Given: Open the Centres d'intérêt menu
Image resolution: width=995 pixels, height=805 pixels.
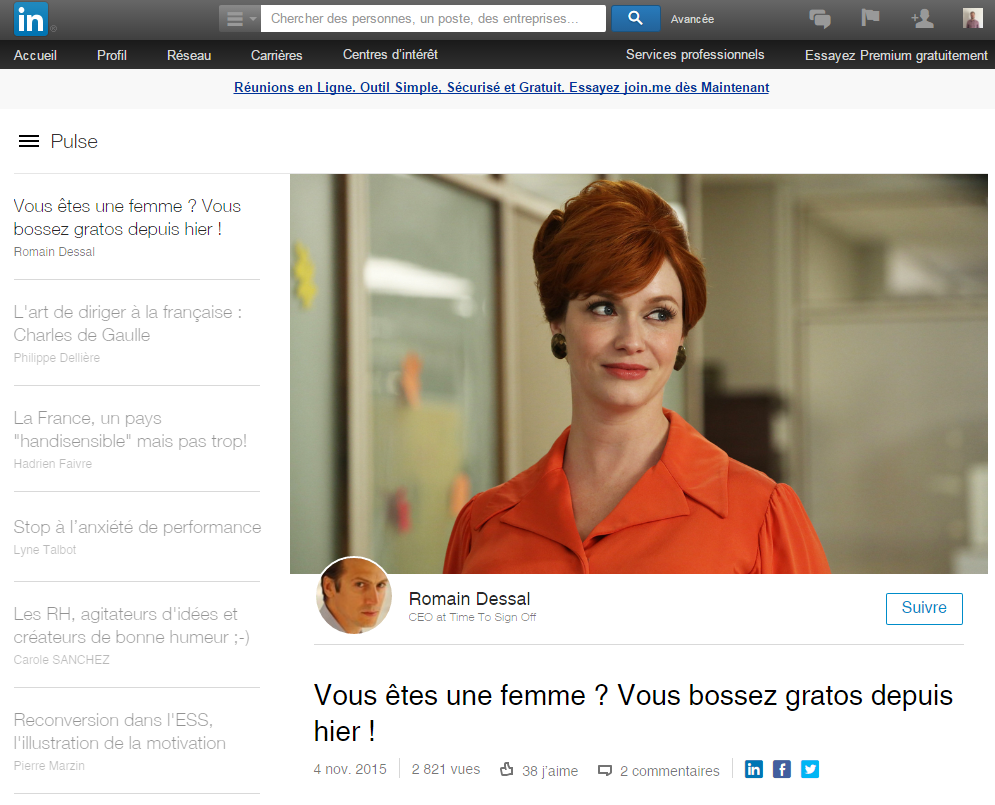Looking at the screenshot, I should click(390, 55).
